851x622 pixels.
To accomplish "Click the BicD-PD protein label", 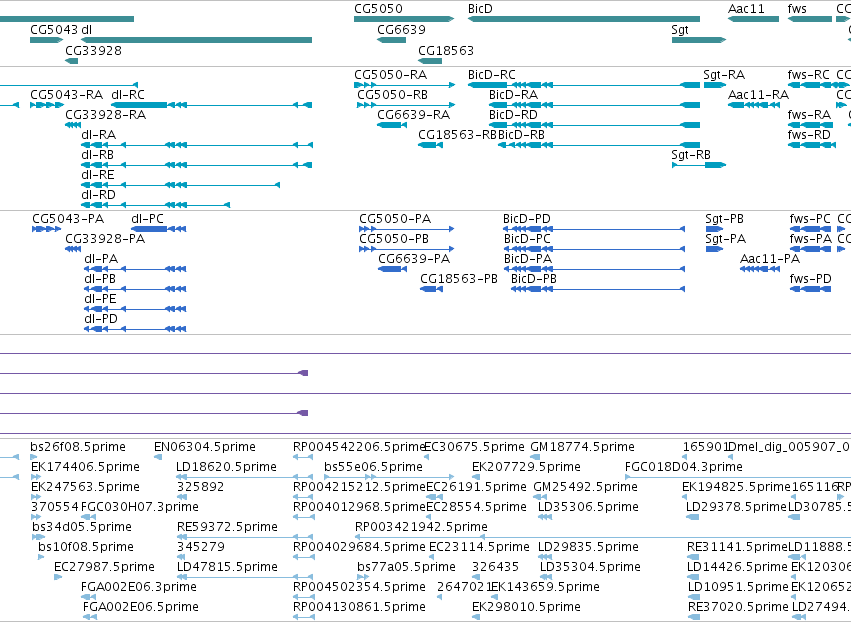I will (x=526, y=219).
